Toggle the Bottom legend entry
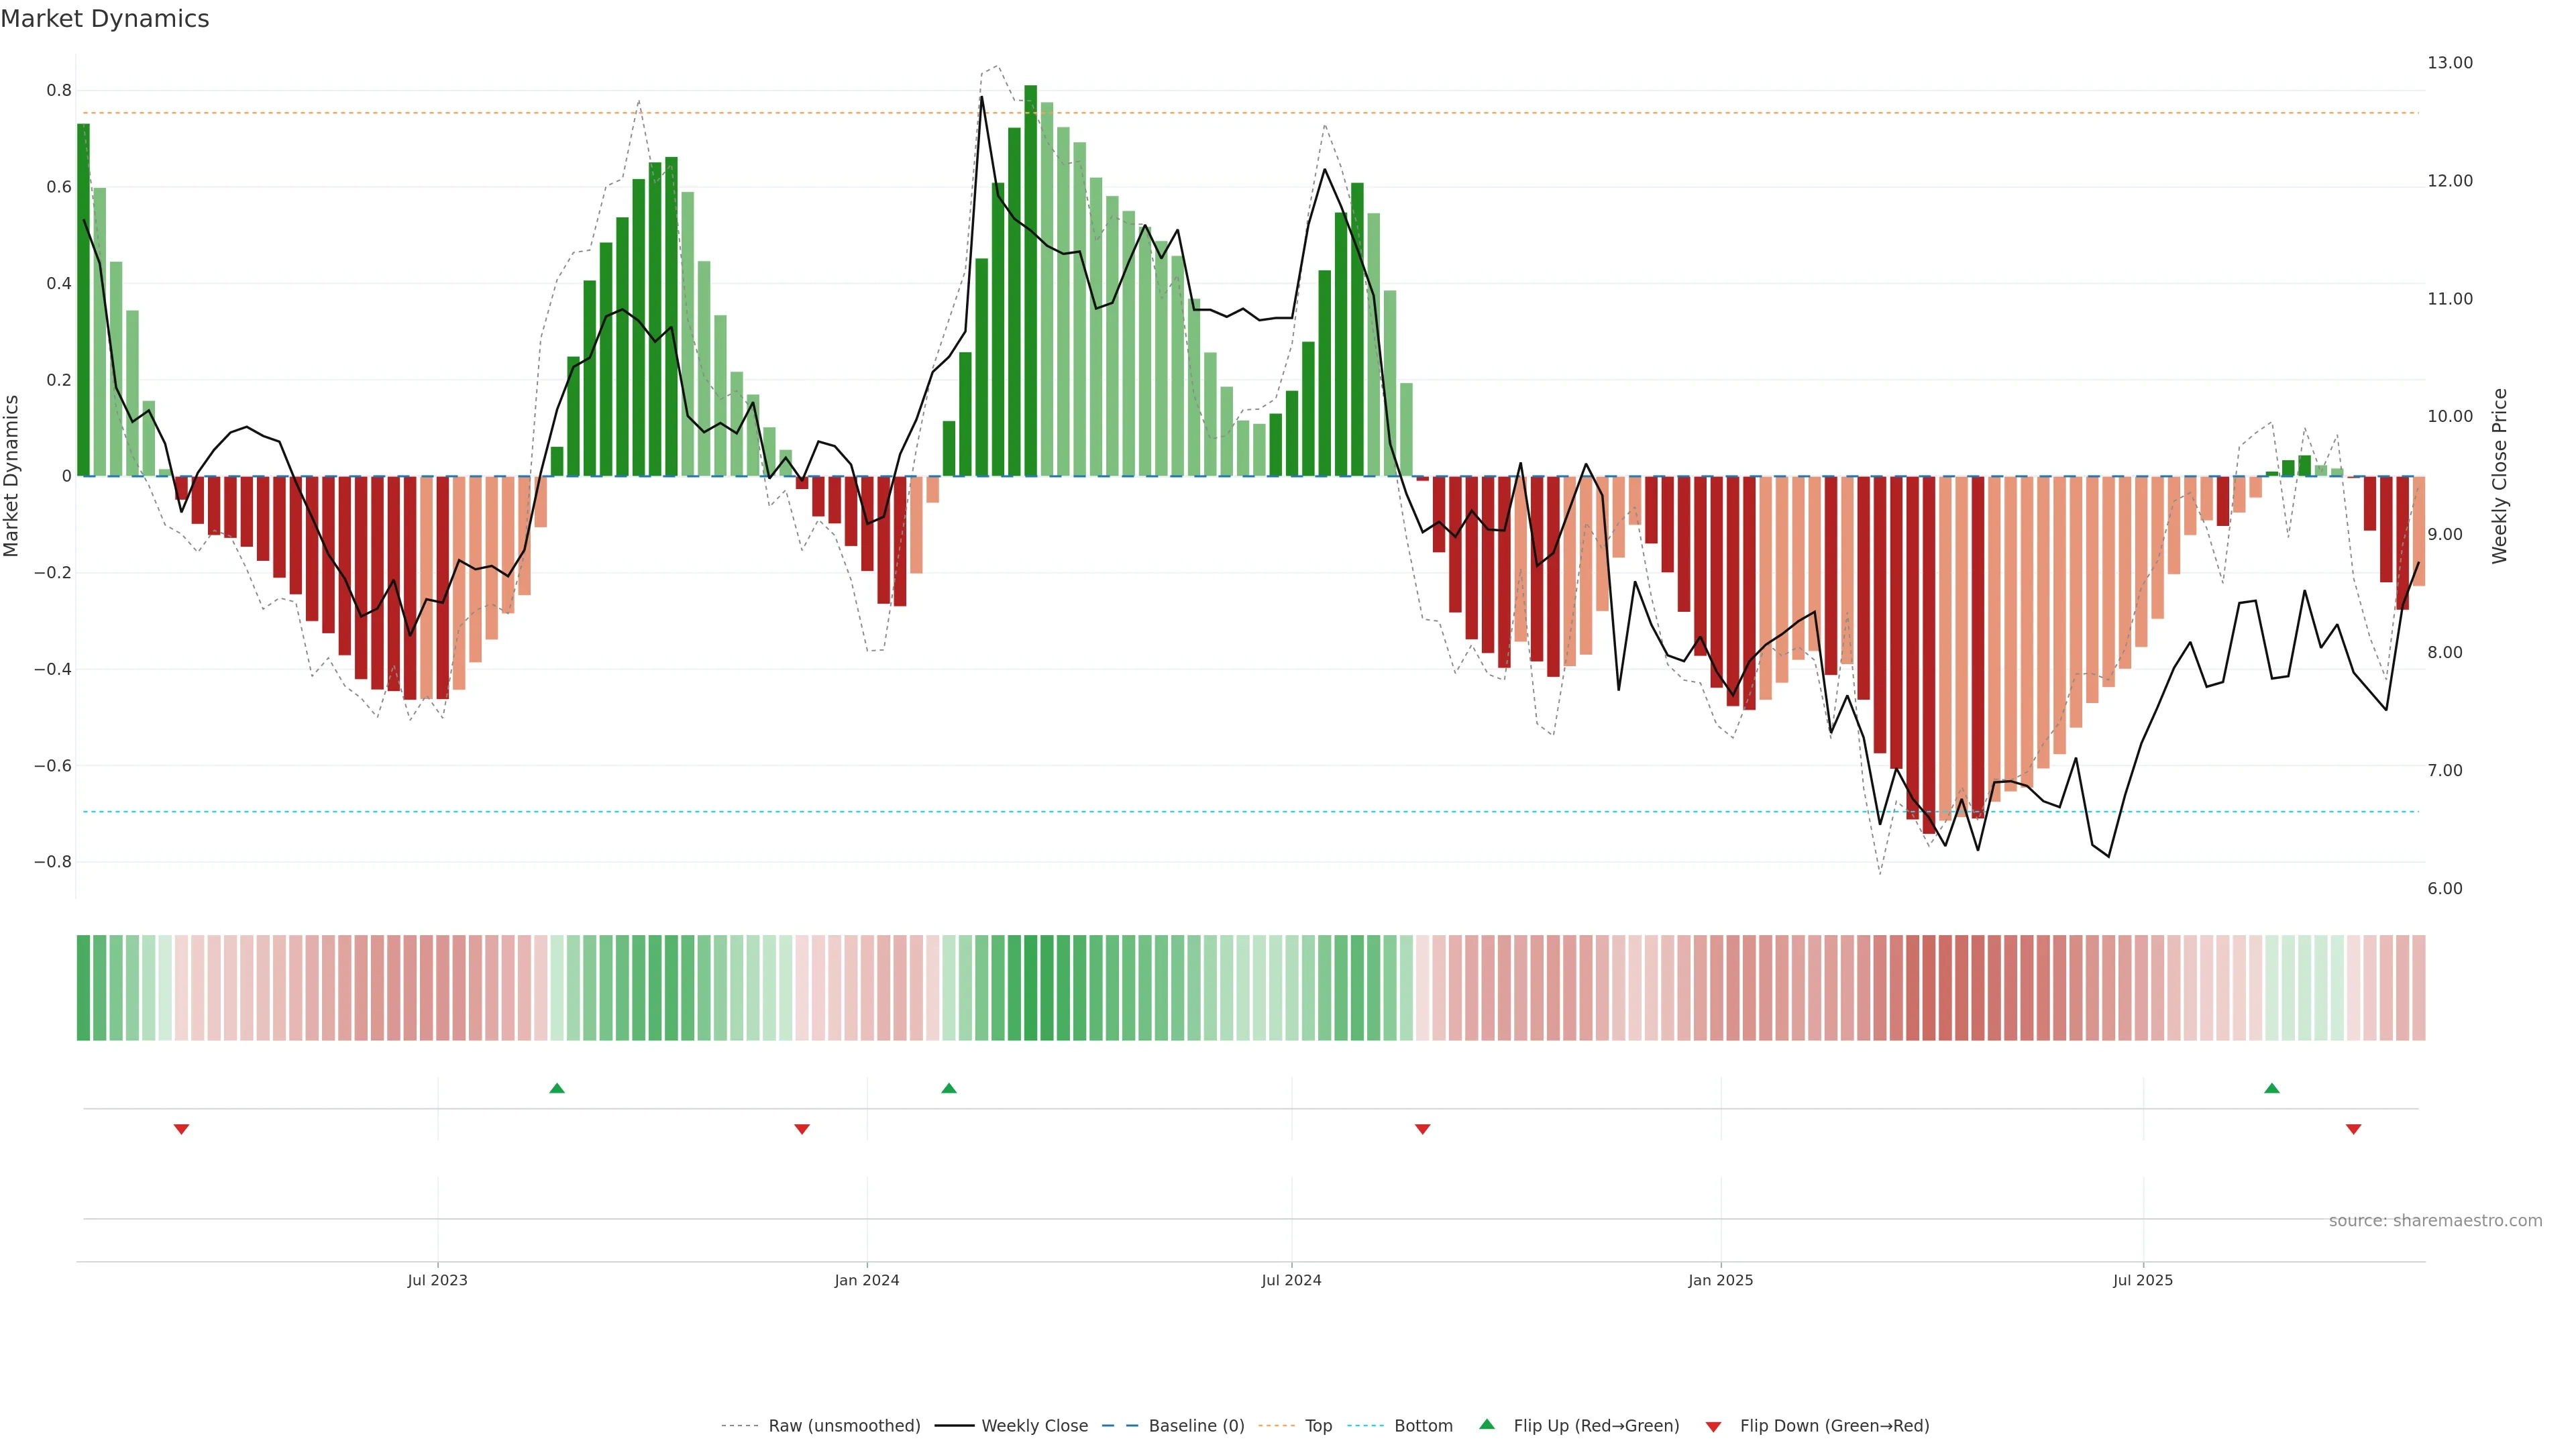 pos(1423,1426)
